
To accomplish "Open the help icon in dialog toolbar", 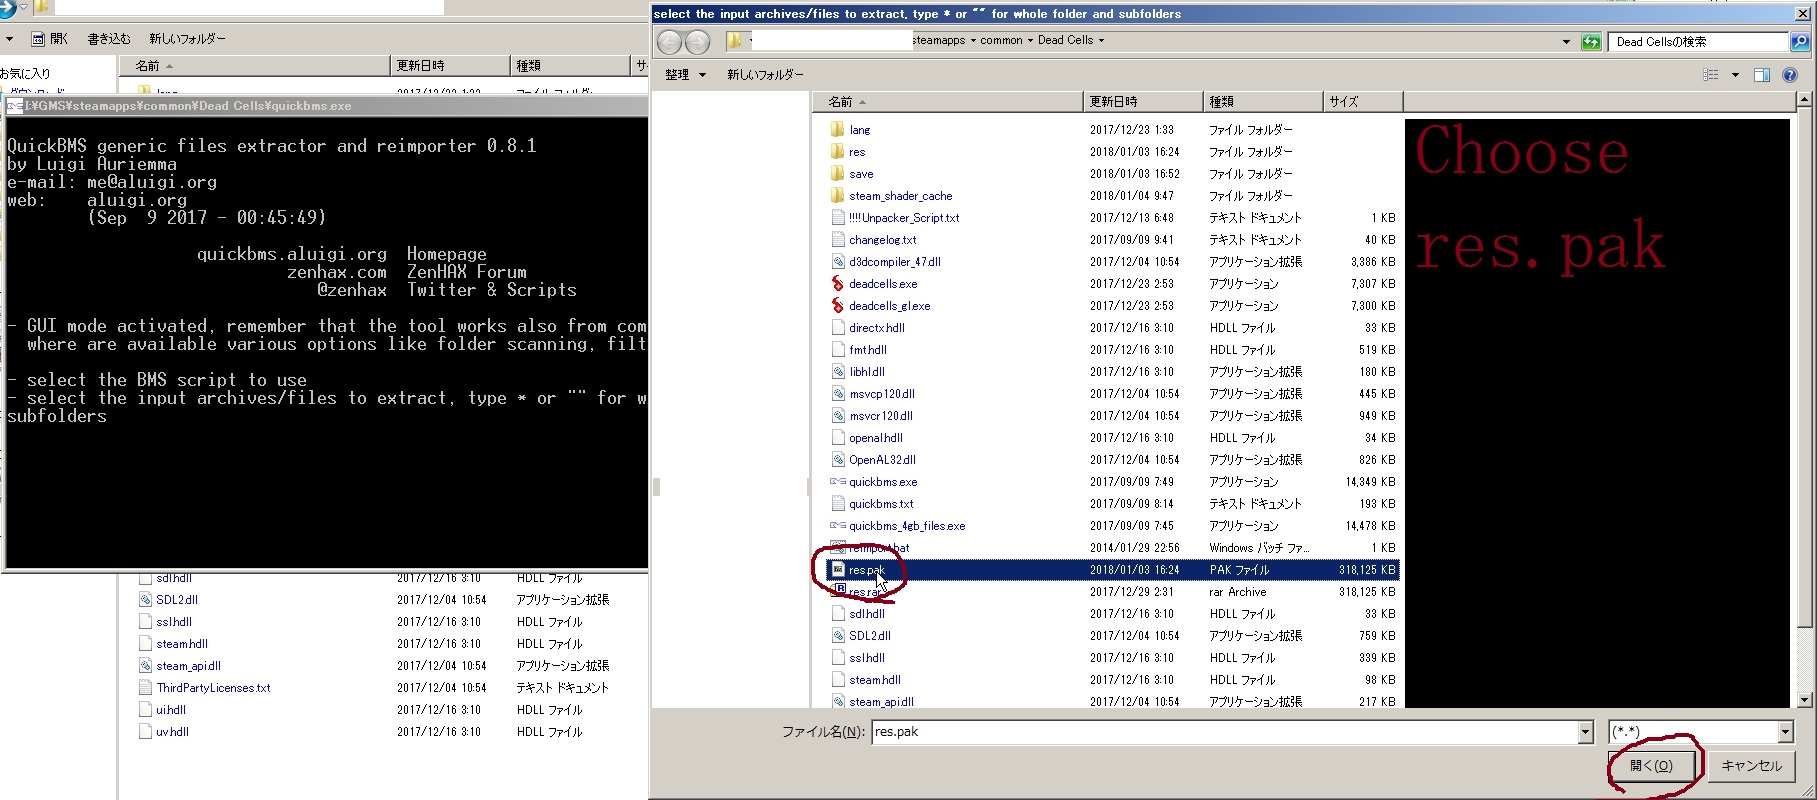I will tap(1790, 75).
